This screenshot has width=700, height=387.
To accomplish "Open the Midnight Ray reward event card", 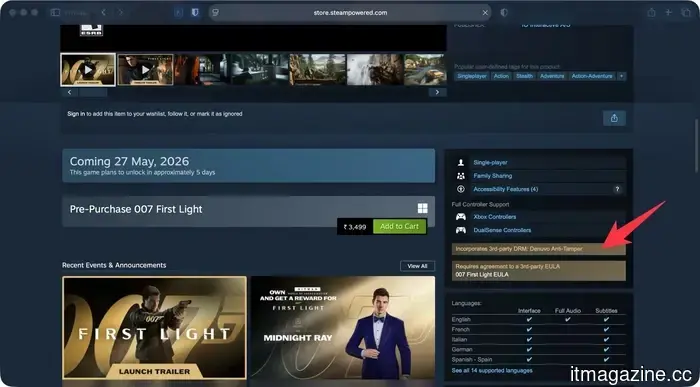I will [x=343, y=328].
